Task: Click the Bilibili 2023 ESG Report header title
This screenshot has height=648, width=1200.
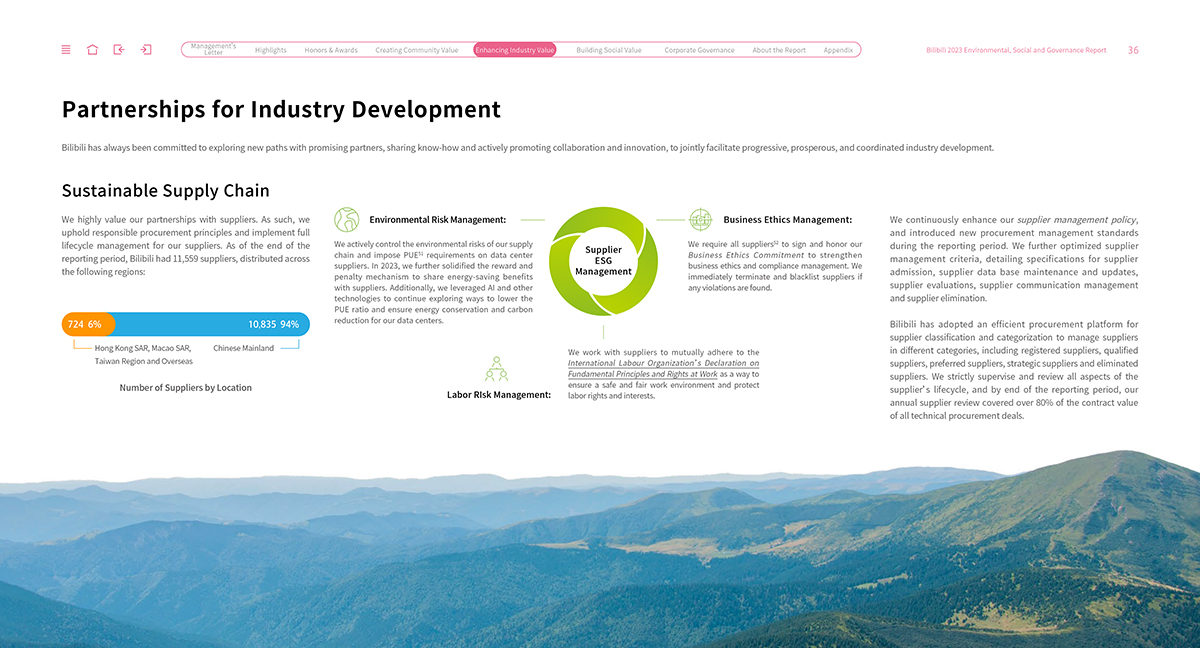Action: pyautogui.click(x=1016, y=50)
